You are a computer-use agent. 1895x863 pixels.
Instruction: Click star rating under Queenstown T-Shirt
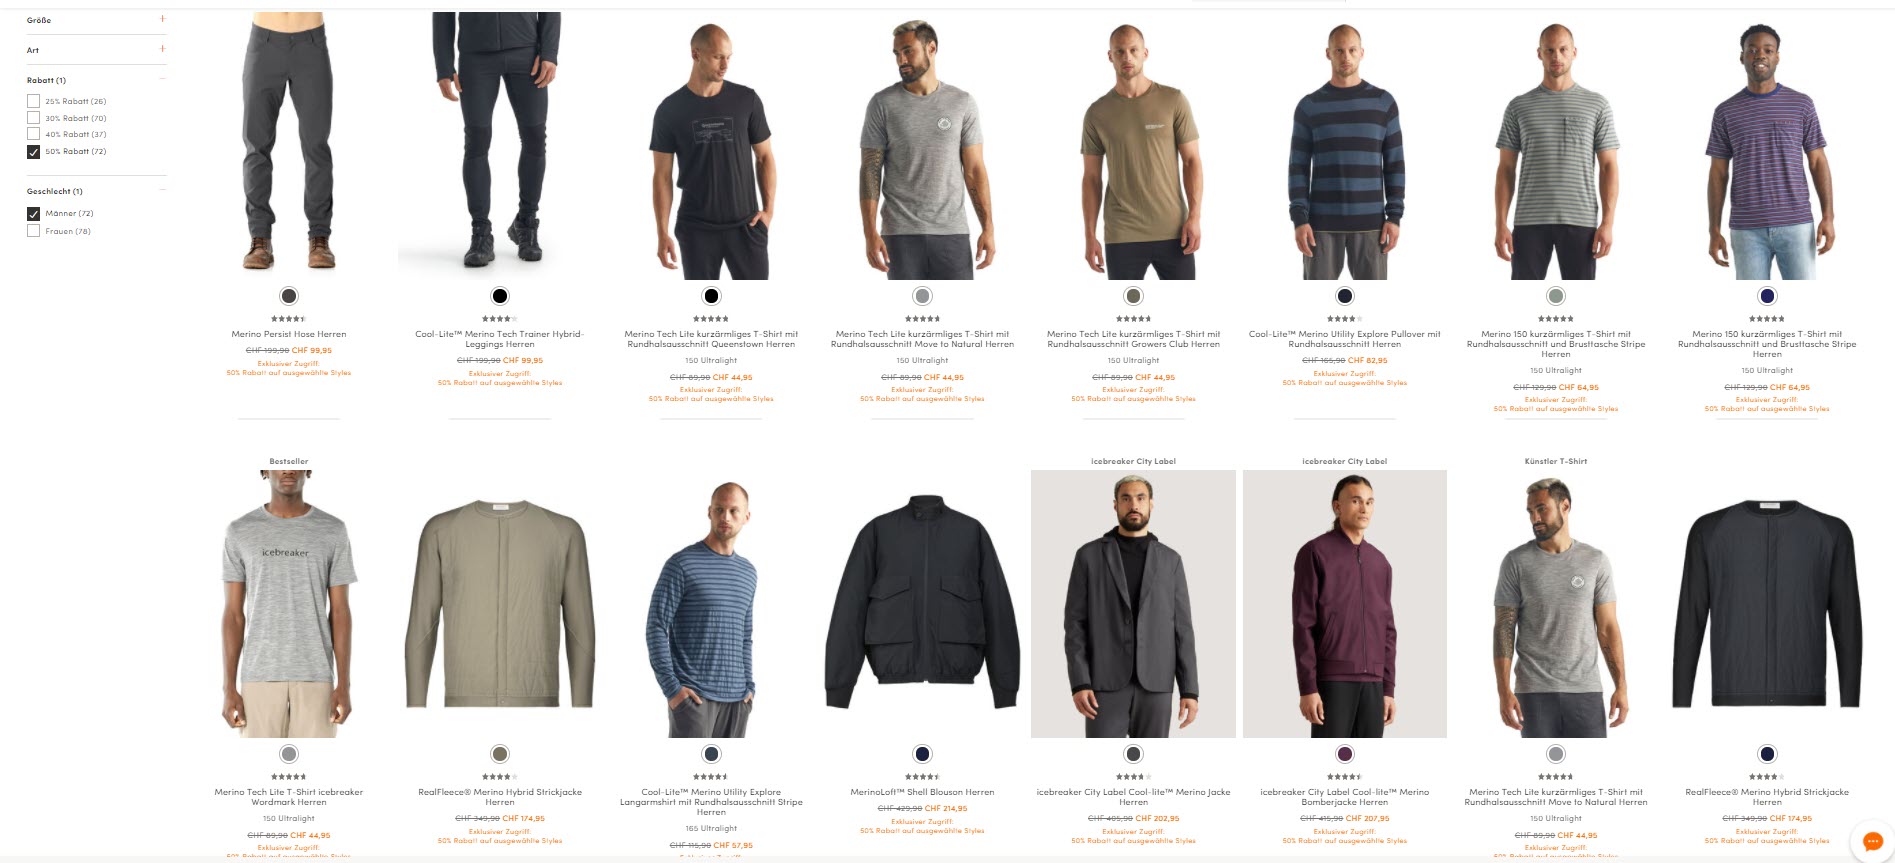711,319
